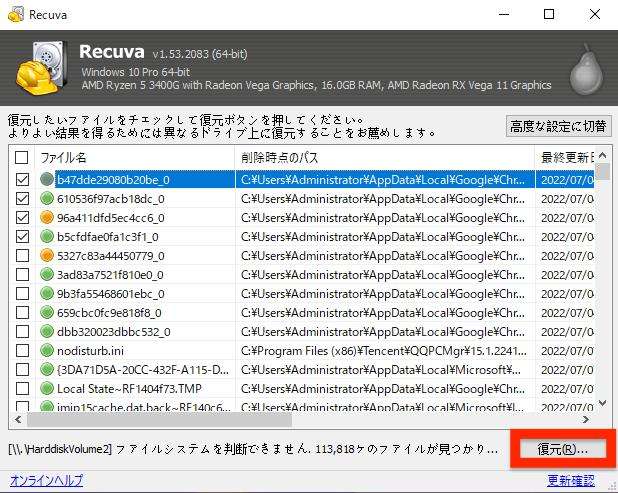
Task: Click green status dot of dbb320023dbbc532_0
Action: click(47, 332)
